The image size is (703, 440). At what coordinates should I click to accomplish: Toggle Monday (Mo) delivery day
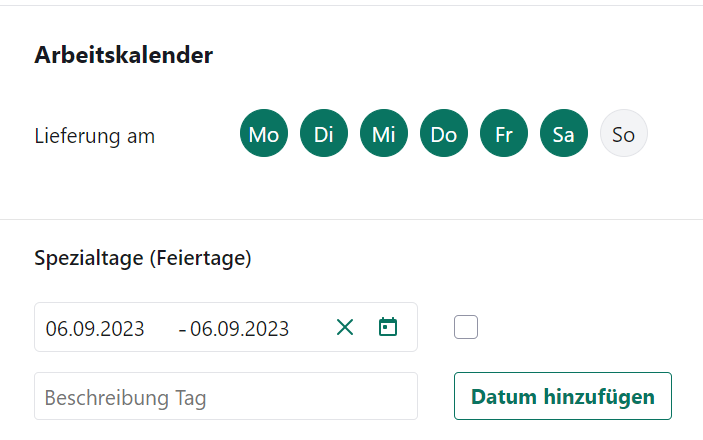point(264,135)
